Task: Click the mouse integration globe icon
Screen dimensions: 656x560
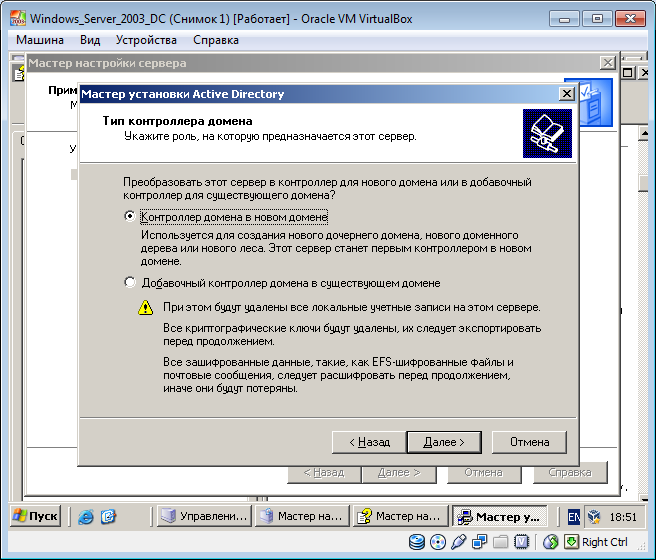Action: (551, 542)
